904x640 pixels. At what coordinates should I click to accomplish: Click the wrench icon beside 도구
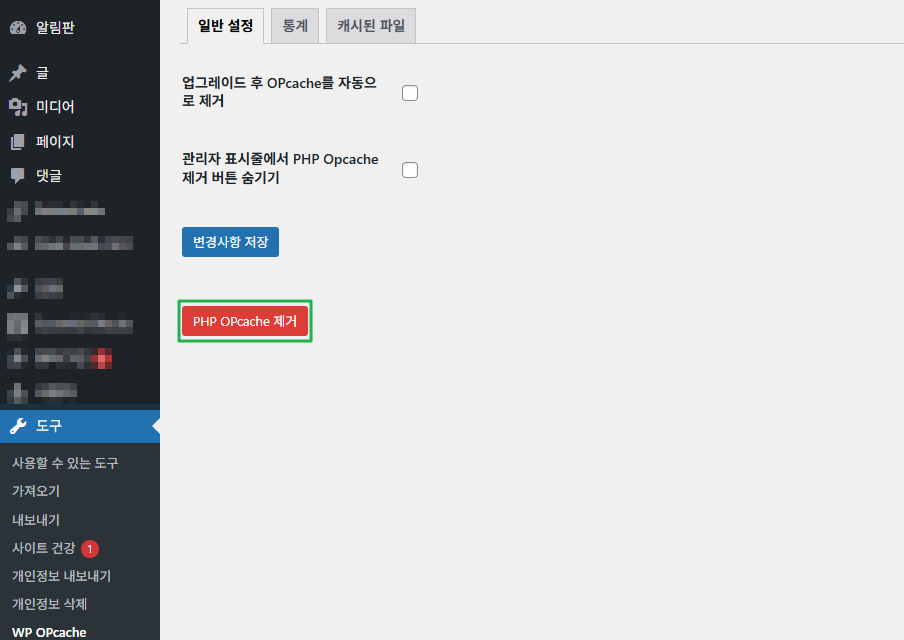[x=18, y=426]
